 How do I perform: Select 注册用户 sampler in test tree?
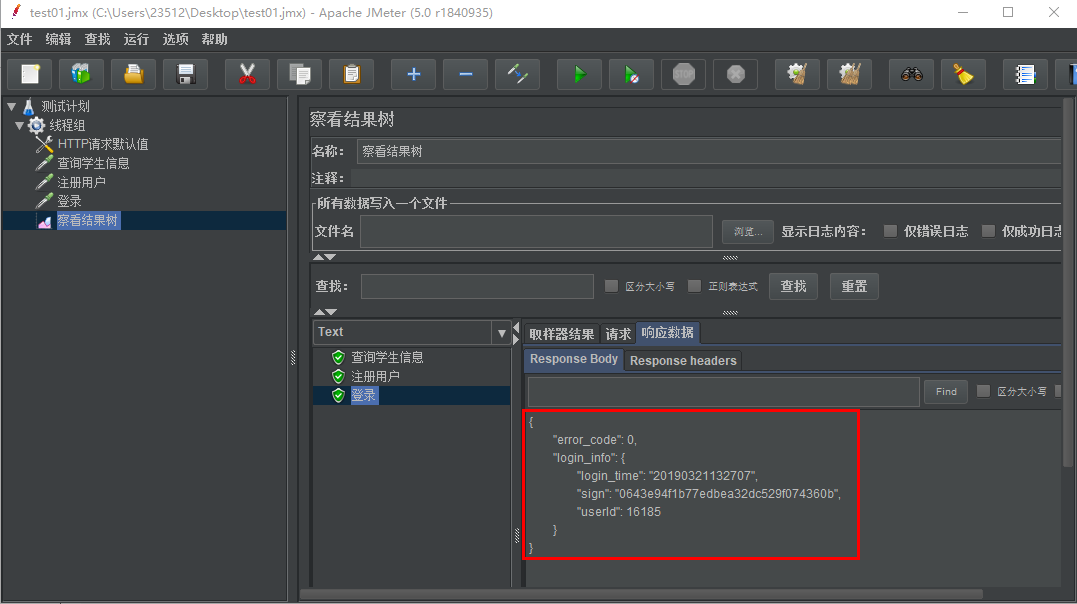tap(82, 182)
